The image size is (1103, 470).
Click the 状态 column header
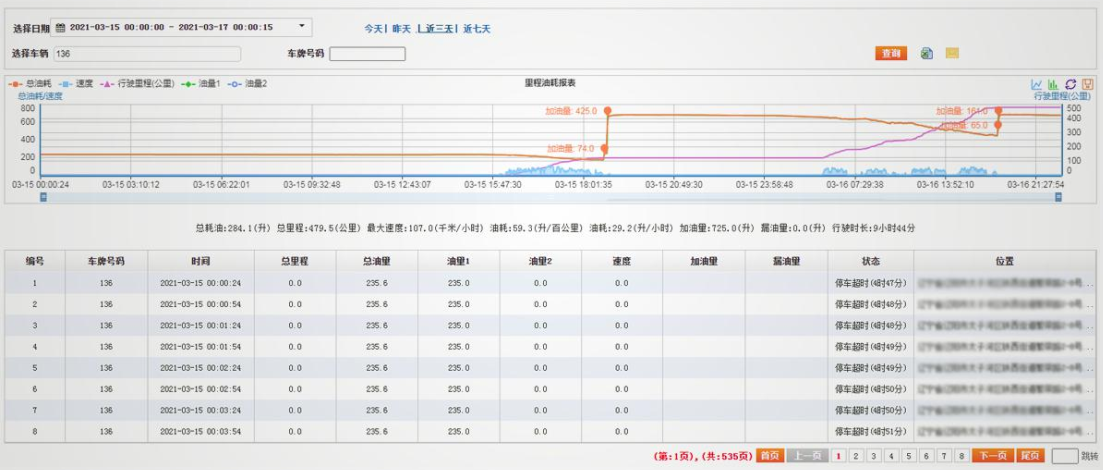pos(870,261)
